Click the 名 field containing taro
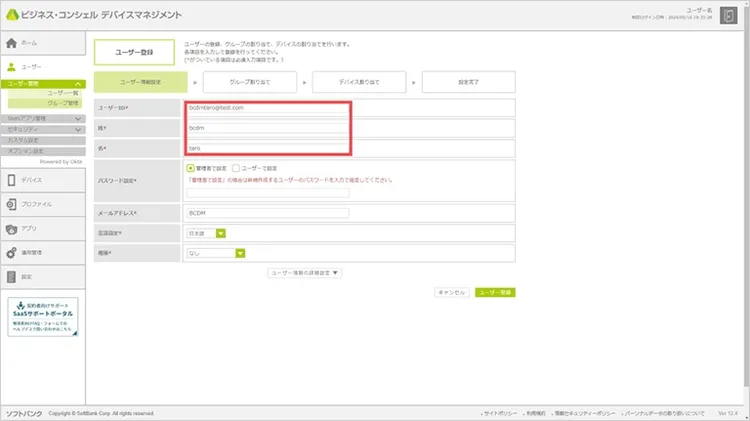 pos(268,148)
